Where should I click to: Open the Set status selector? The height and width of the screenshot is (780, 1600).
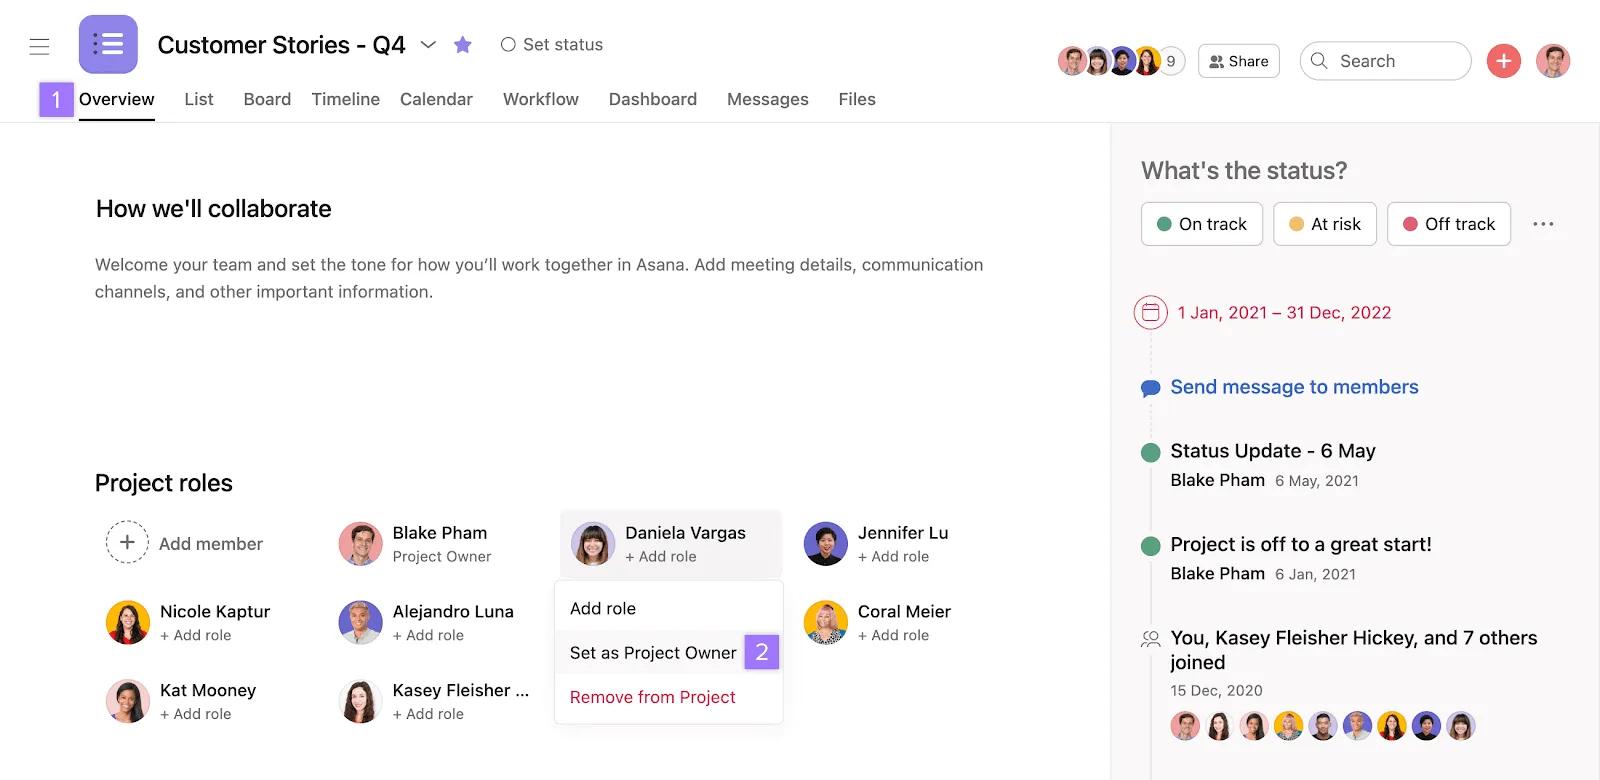tap(552, 45)
